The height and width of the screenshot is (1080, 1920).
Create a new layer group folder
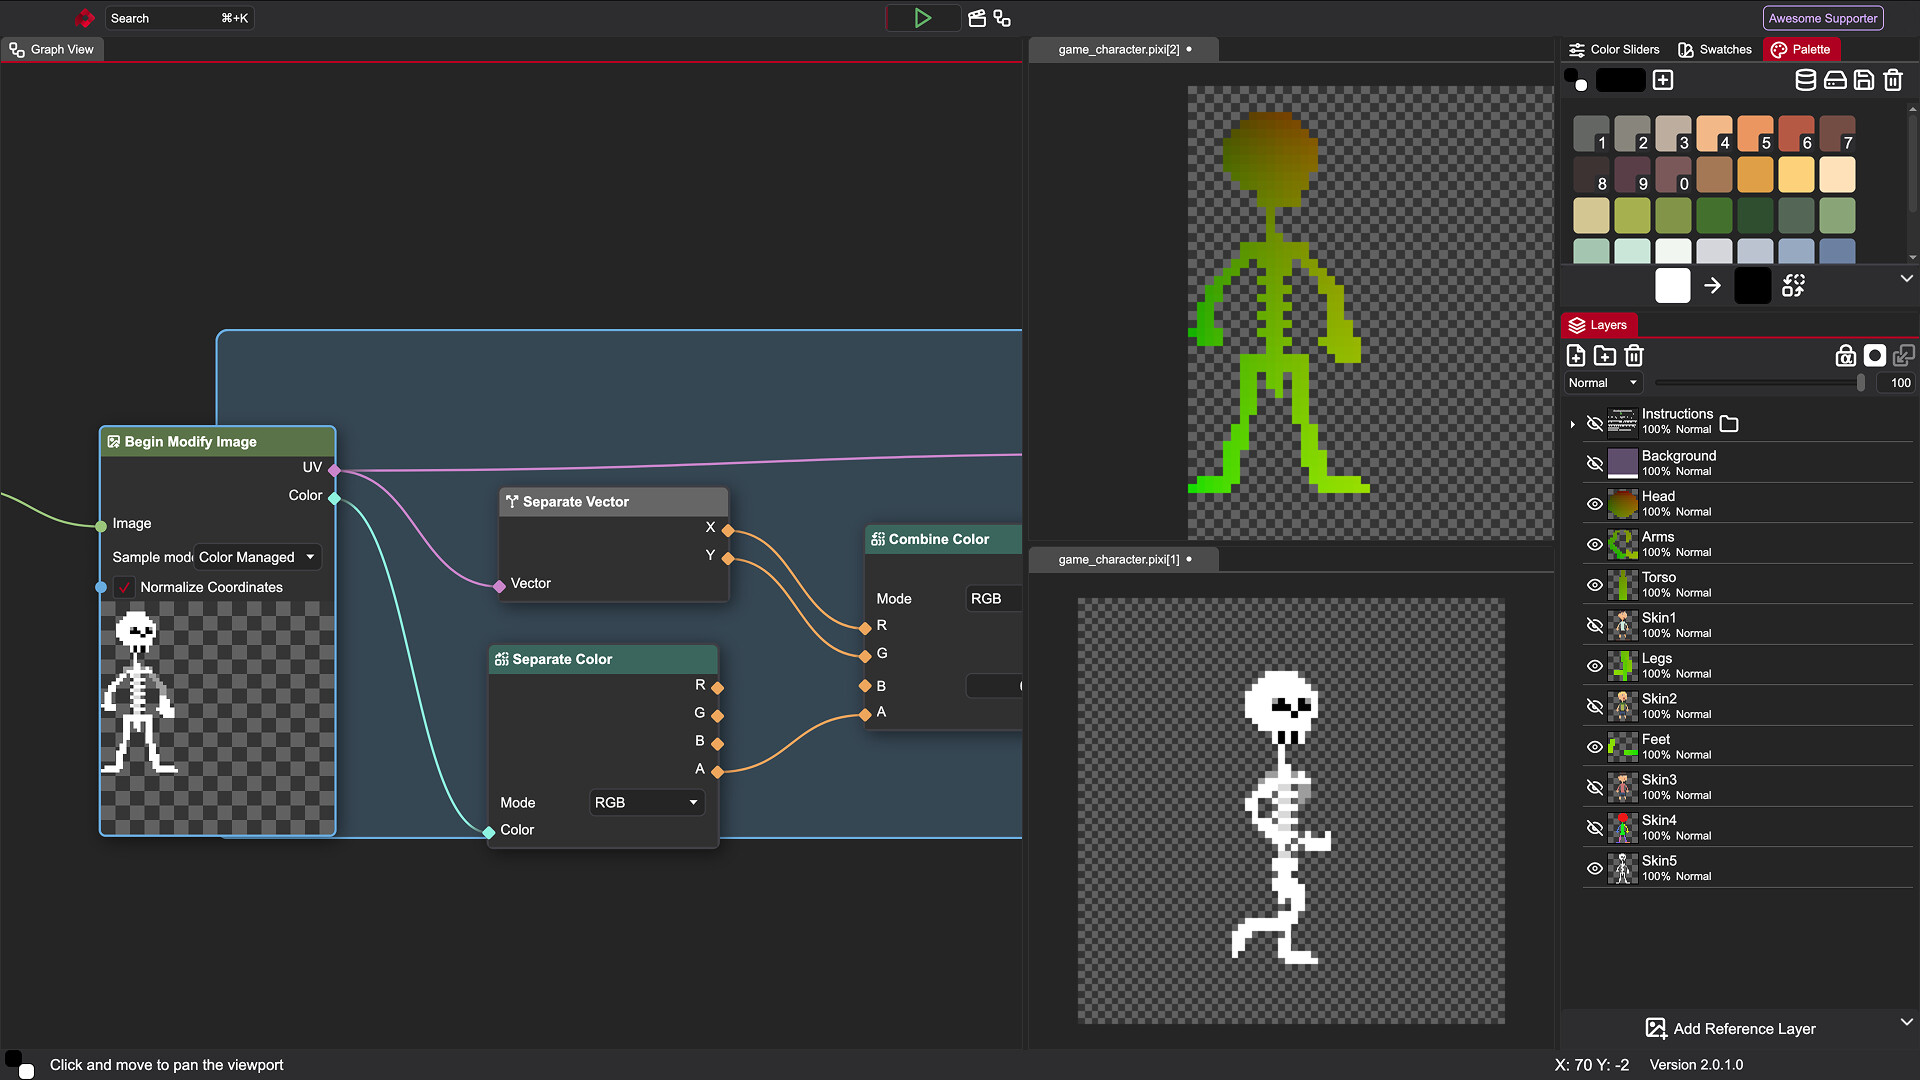[x=1606, y=355]
